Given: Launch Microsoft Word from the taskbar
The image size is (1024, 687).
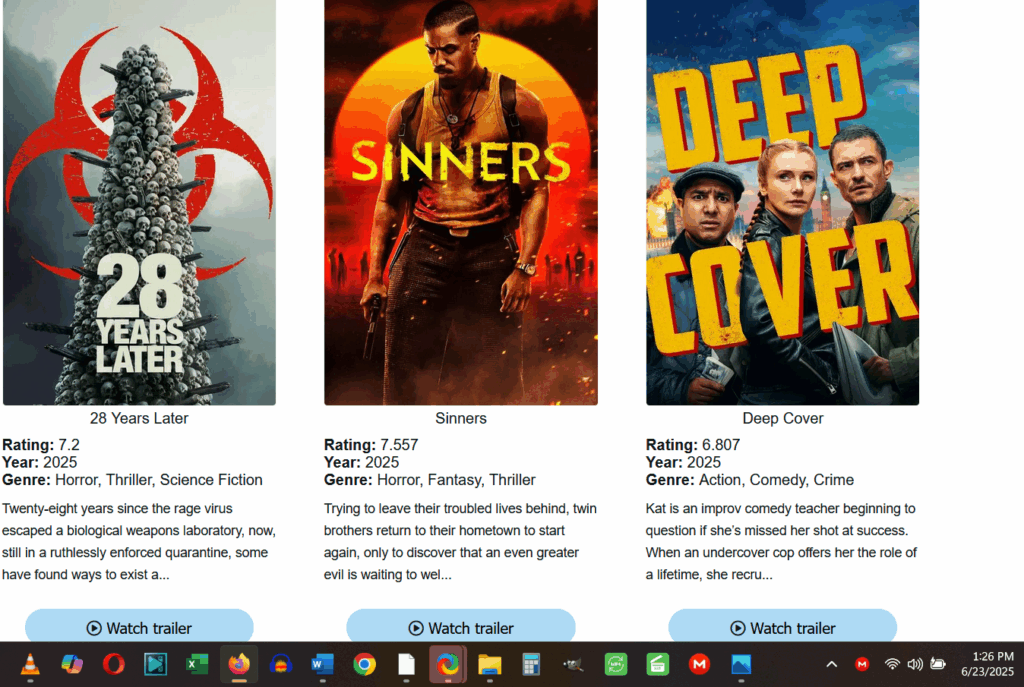Looking at the screenshot, I should (x=323, y=664).
